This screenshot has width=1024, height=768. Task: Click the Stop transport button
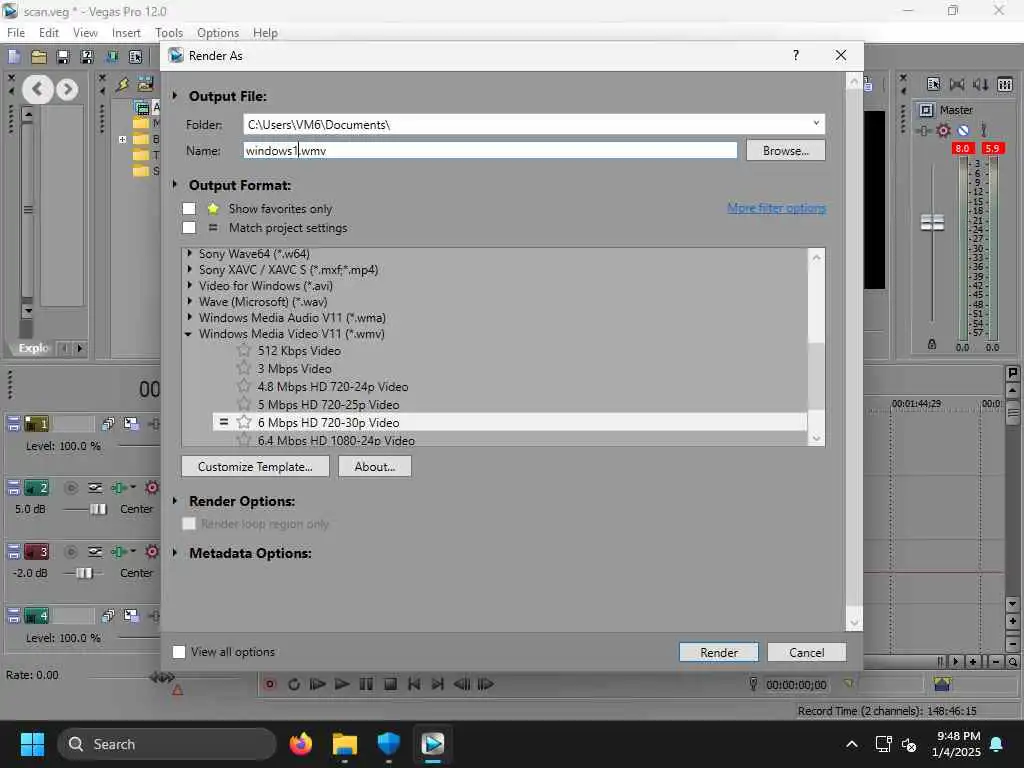390,684
